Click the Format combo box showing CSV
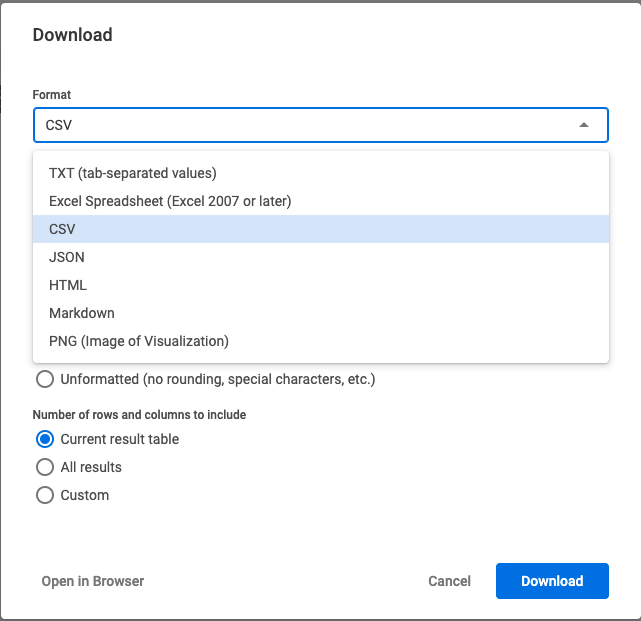 (320, 125)
